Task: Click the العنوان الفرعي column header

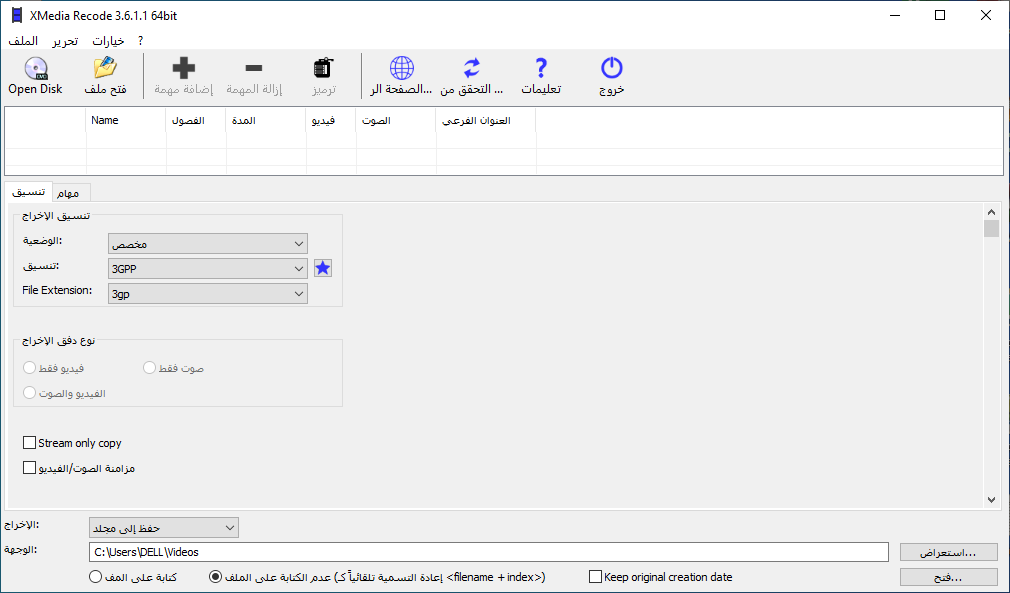Action: point(486,120)
